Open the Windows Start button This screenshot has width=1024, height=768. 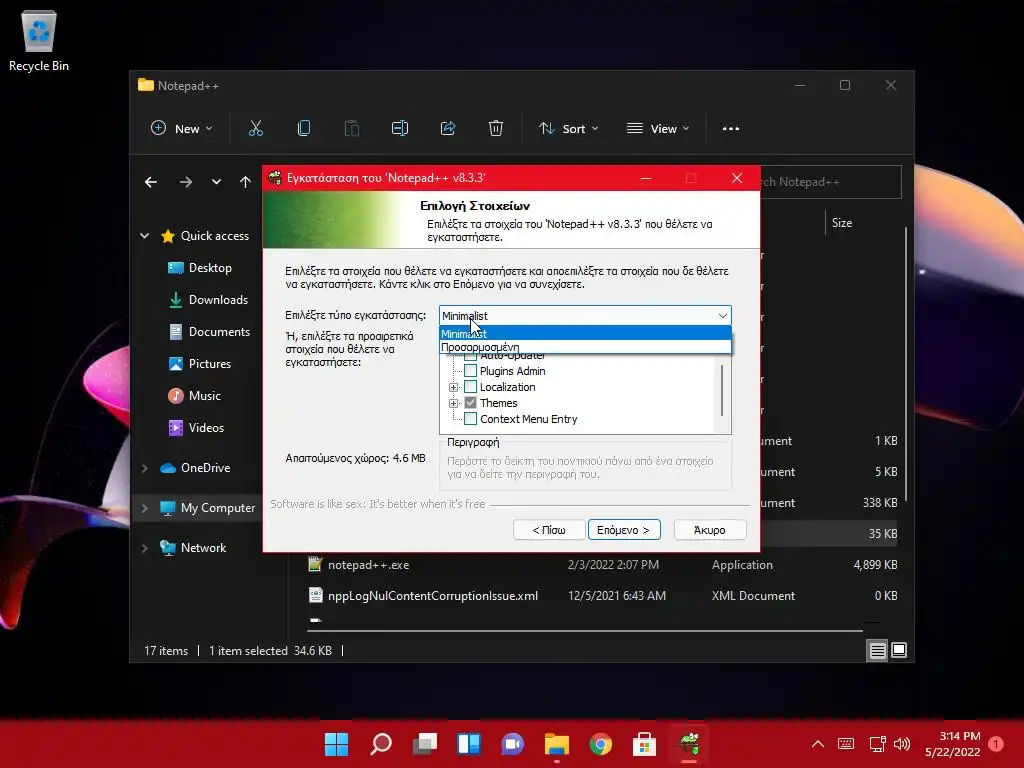click(x=337, y=744)
